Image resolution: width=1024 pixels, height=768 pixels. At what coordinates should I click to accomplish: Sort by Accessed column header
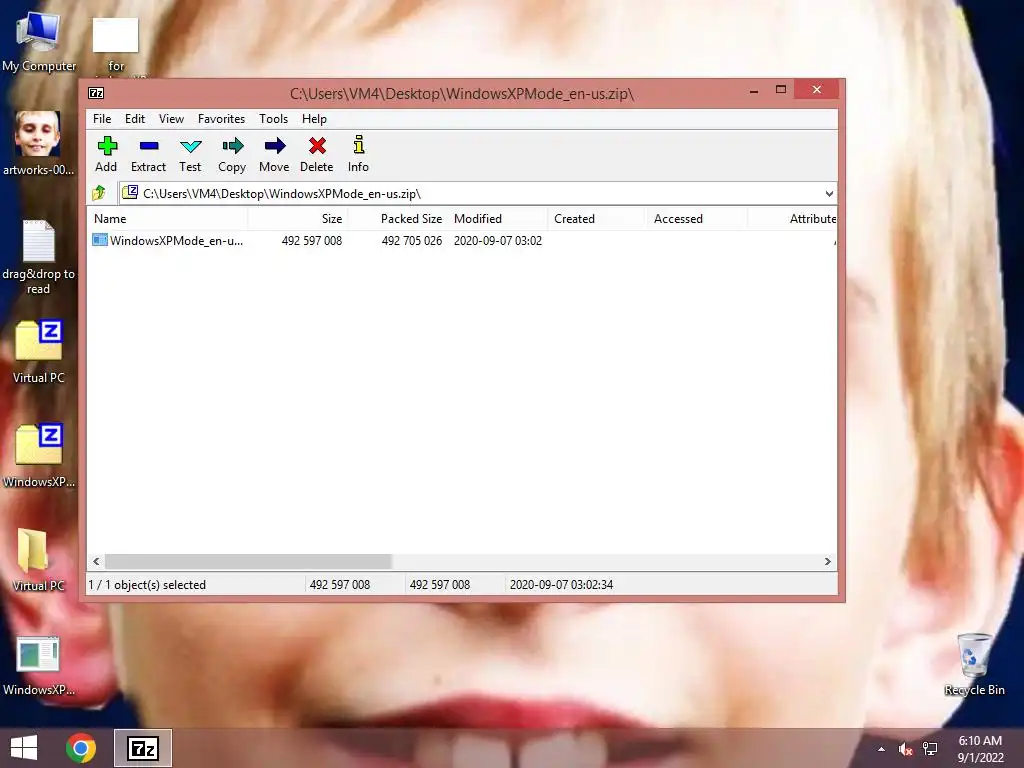point(697,219)
